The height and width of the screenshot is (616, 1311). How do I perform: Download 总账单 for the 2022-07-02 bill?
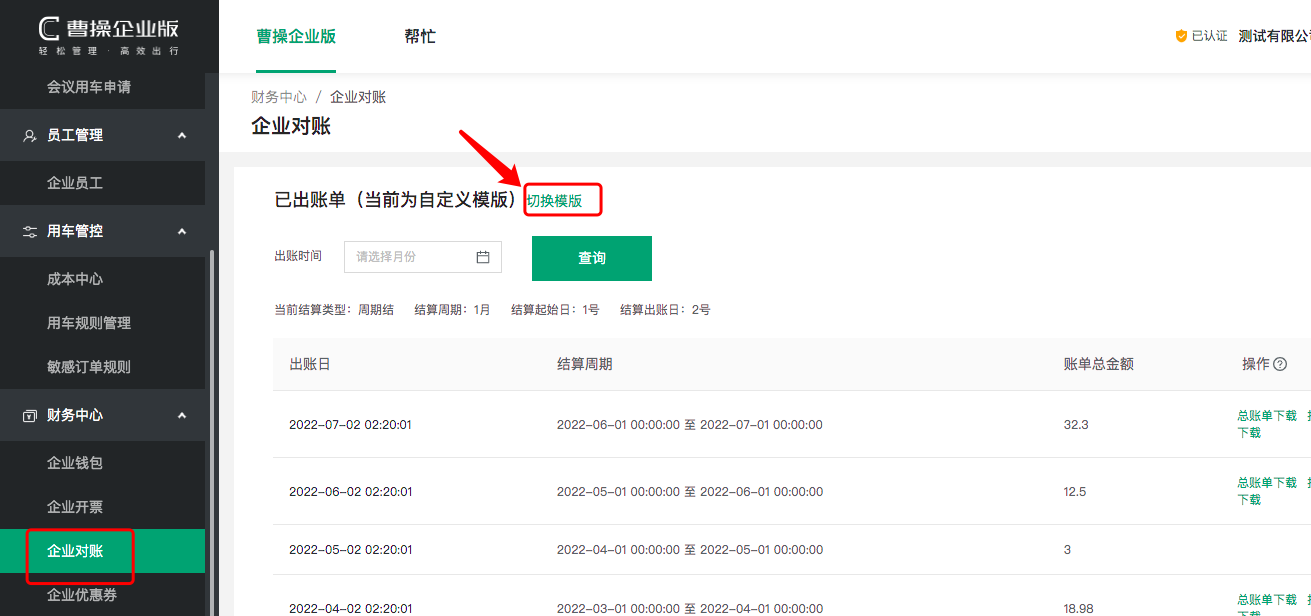(x=1267, y=416)
